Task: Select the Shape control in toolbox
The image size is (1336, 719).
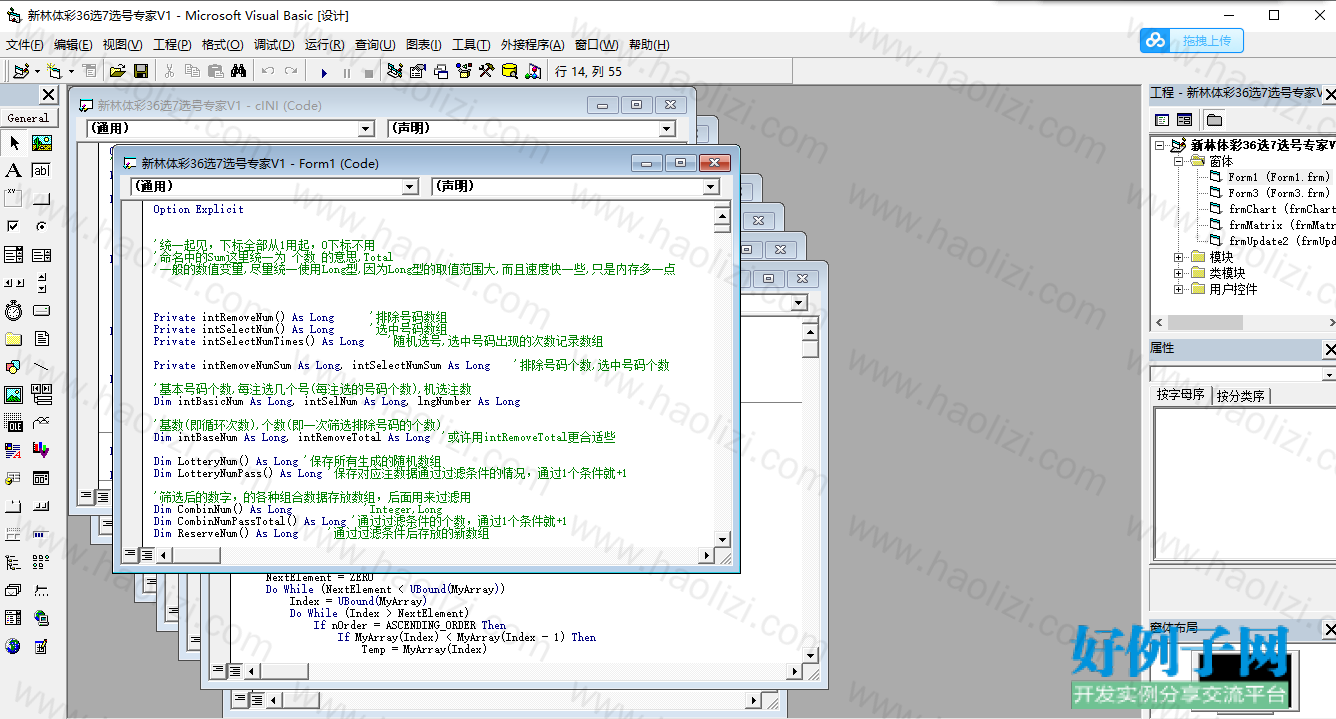Action: click(14, 367)
